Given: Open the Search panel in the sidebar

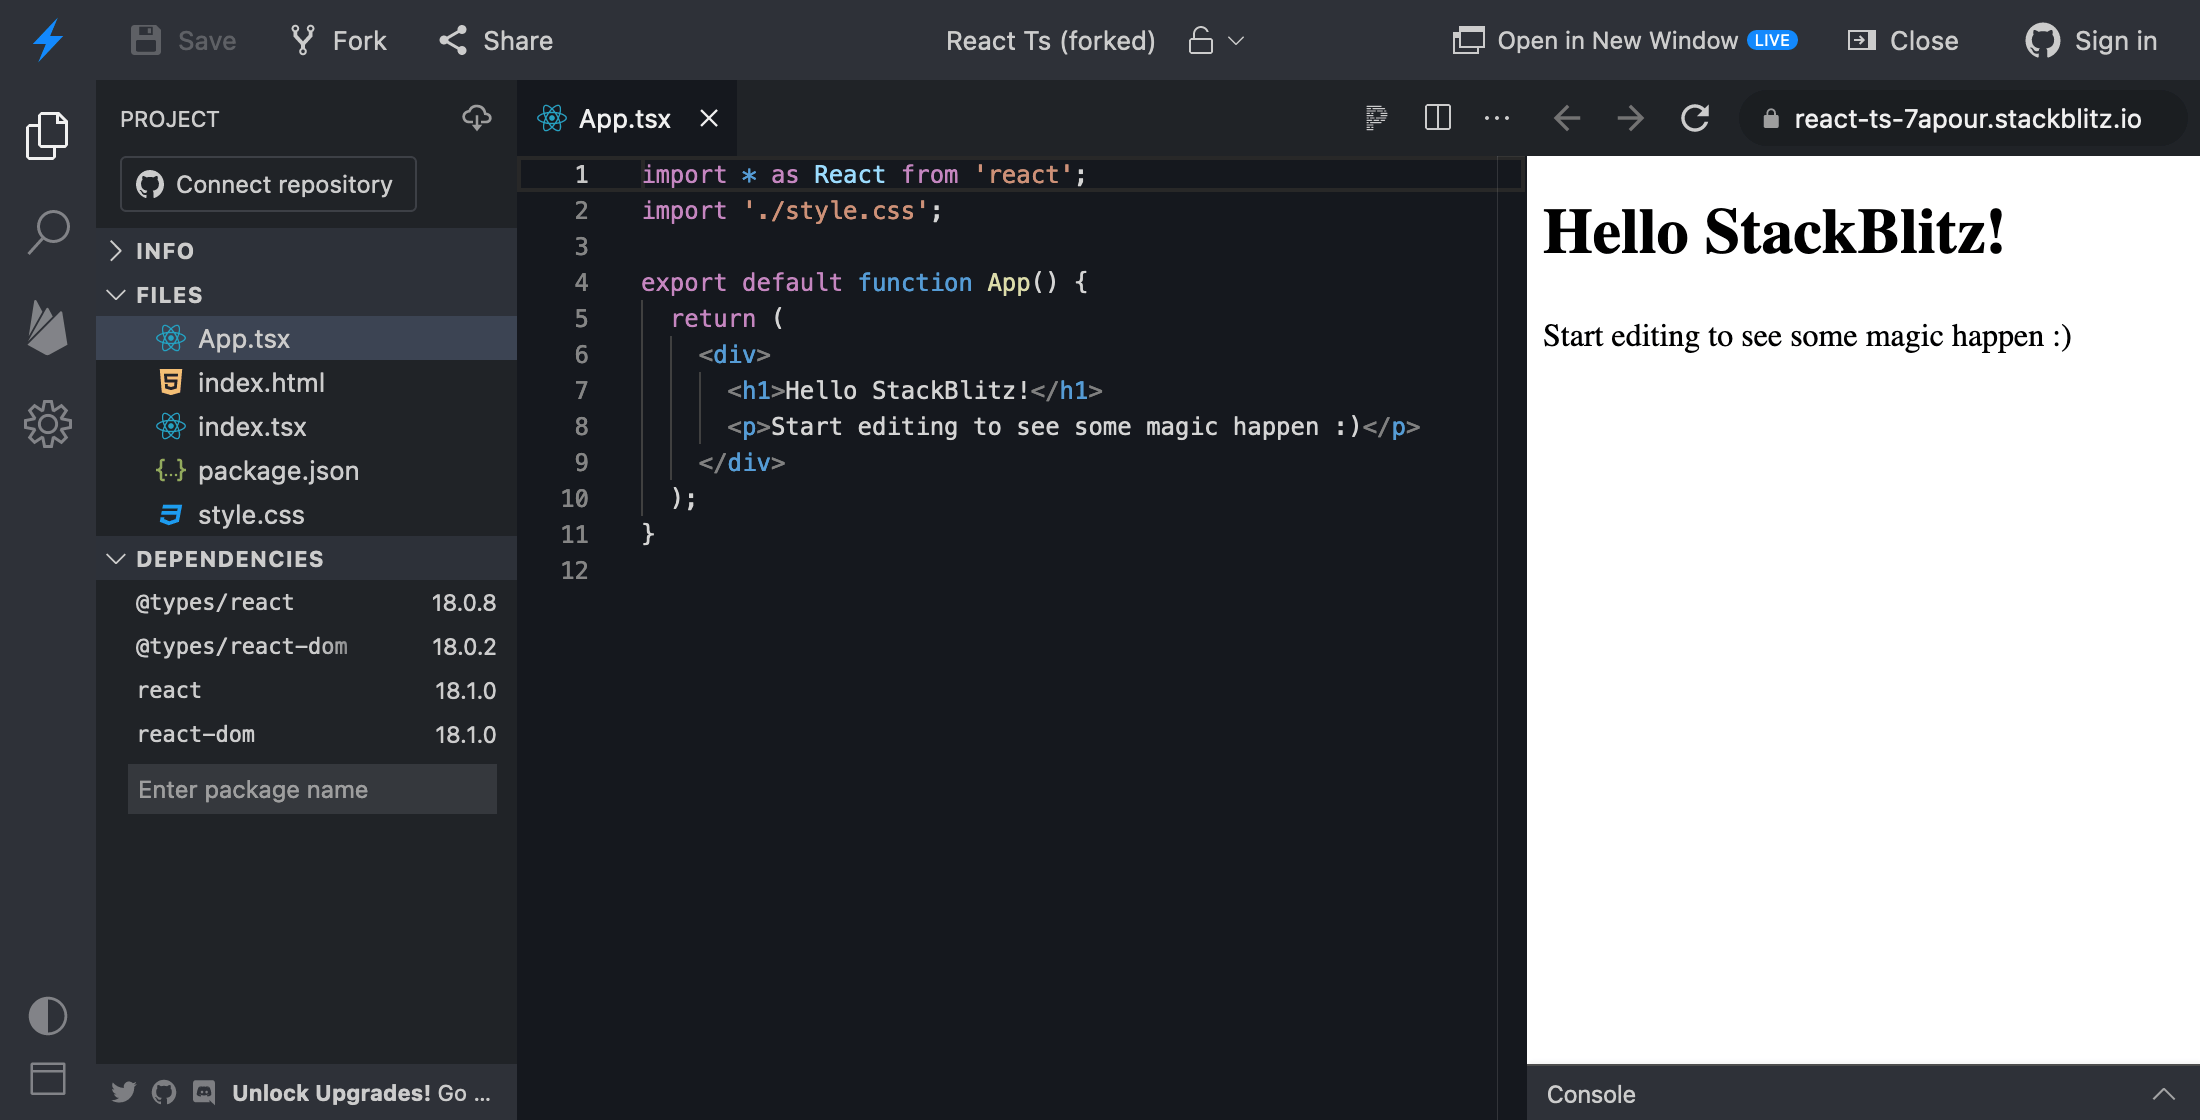Looking at the screenshot, I should point(47,231).
